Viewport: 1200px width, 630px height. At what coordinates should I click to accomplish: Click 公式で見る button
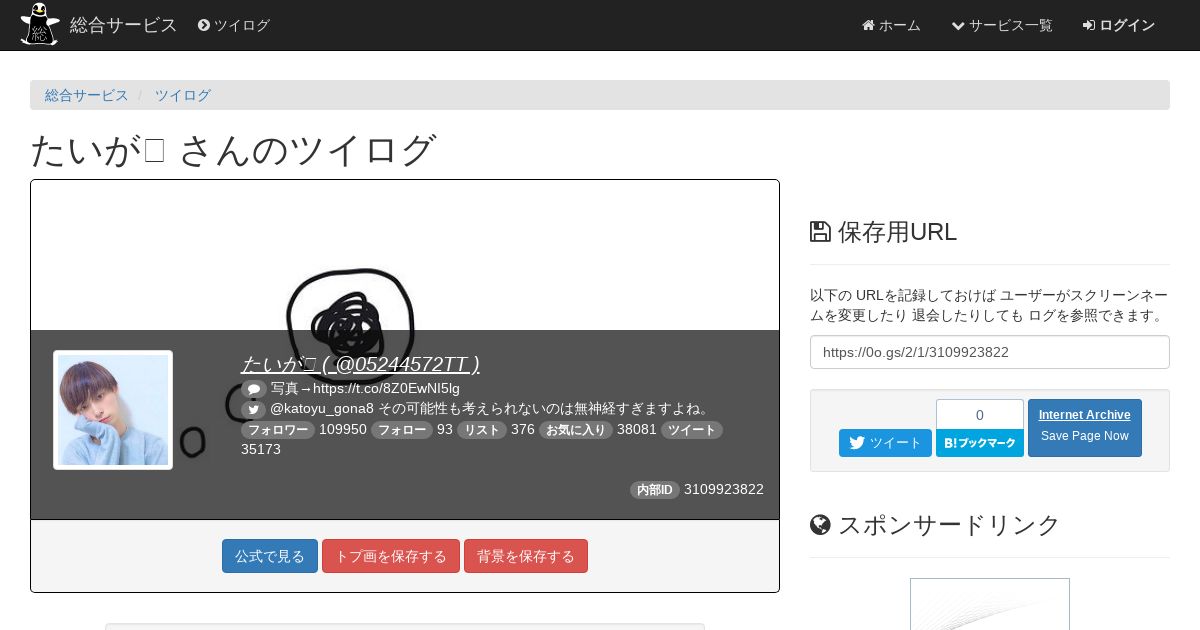point(270,556)
